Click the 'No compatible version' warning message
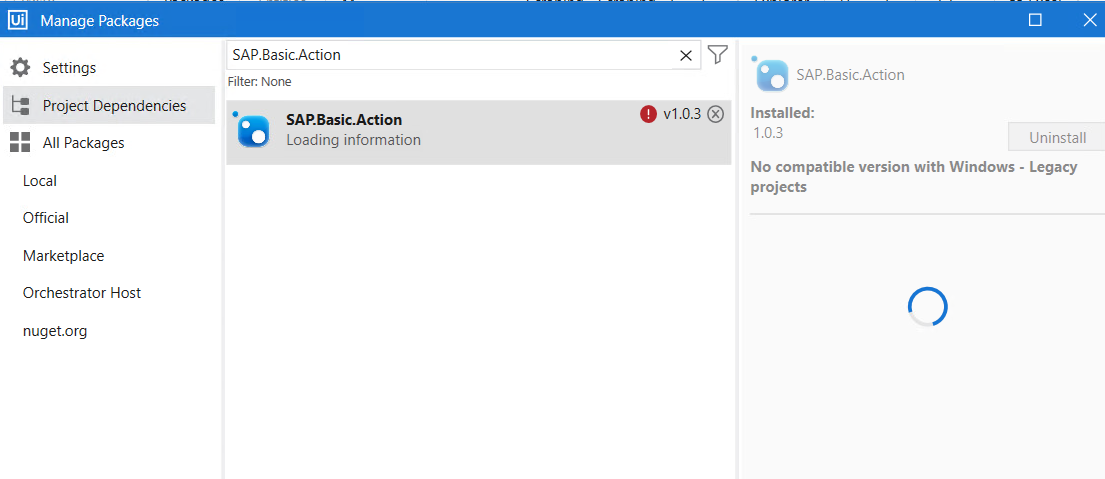This screenshot has height=479, width=1105. [x=913, y=177]
